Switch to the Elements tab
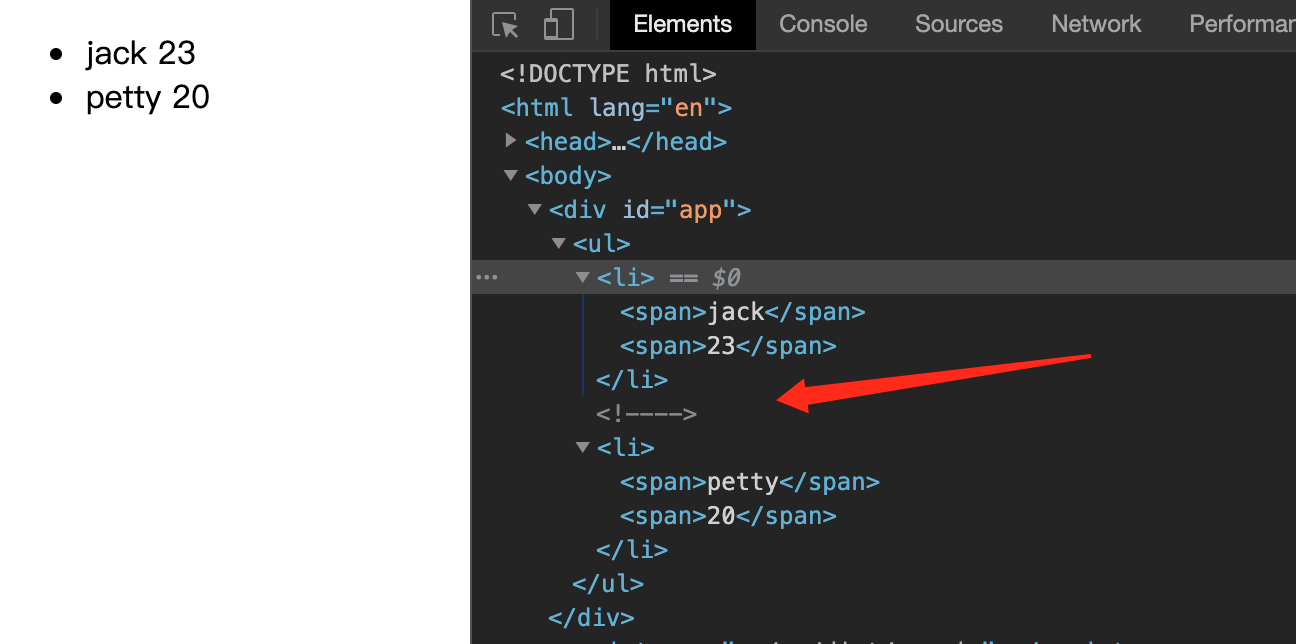 (683, 24)
